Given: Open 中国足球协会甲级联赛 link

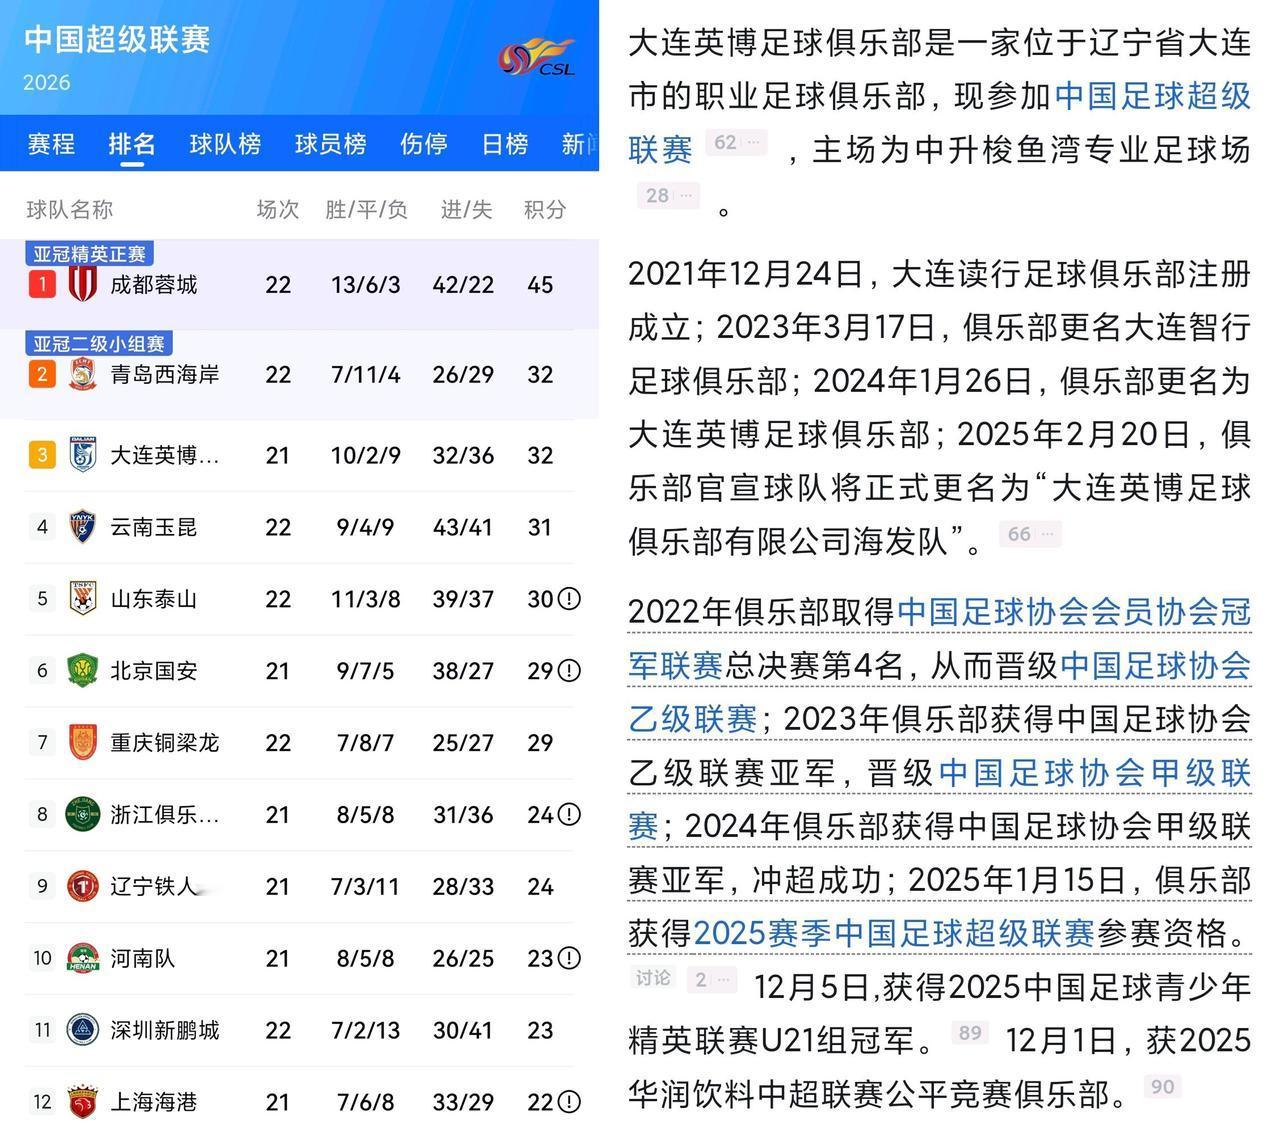Looking at the screenshot, I should [x=940, y=799].
